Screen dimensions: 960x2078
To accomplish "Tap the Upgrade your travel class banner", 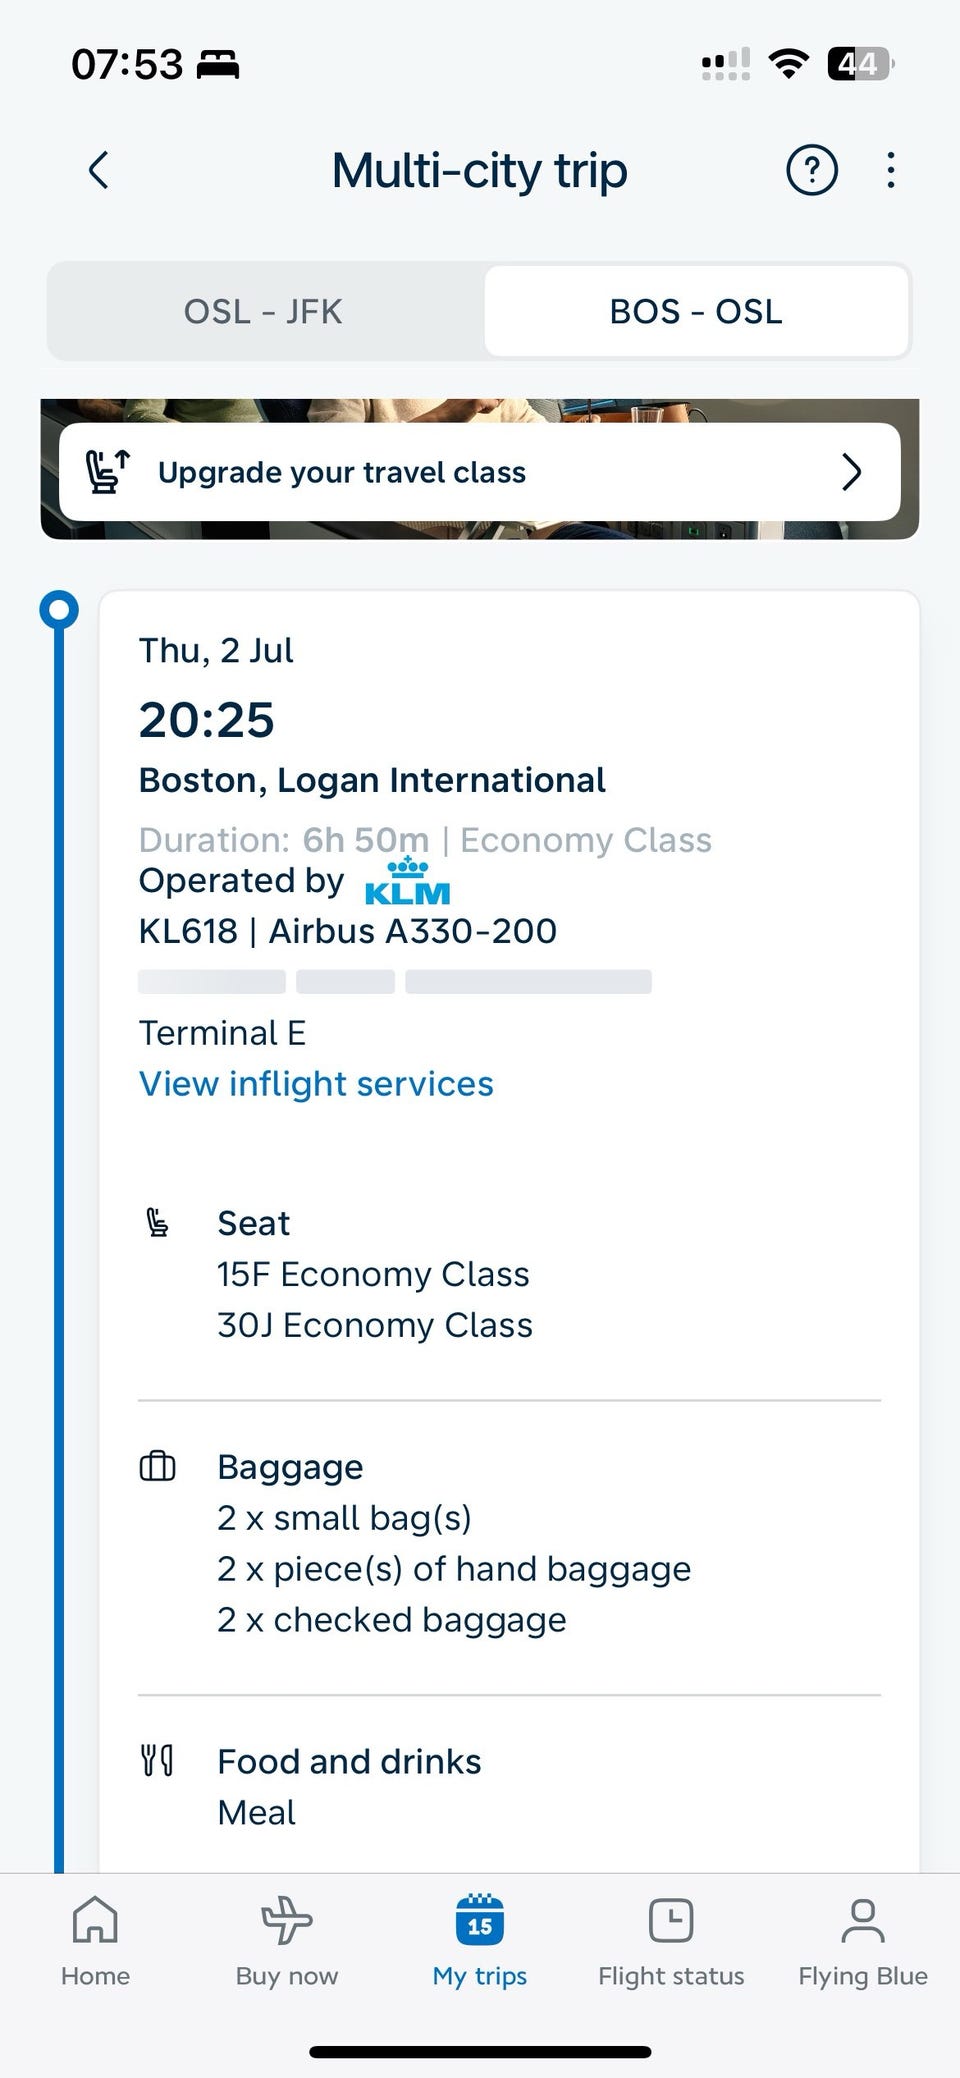I will click(480, 471).
